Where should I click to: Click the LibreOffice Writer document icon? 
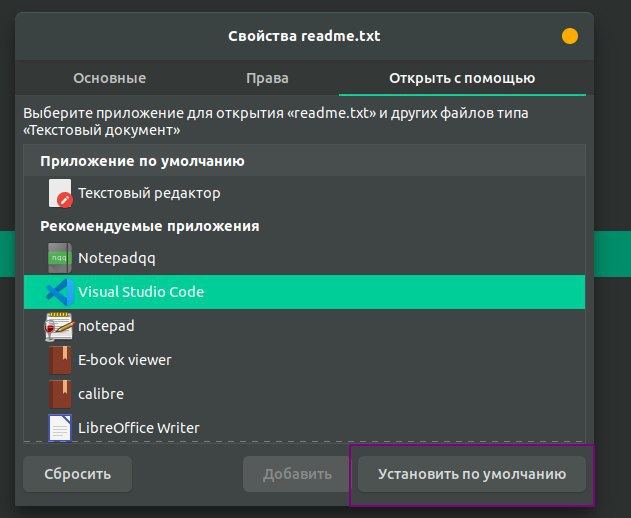point(60,427)
